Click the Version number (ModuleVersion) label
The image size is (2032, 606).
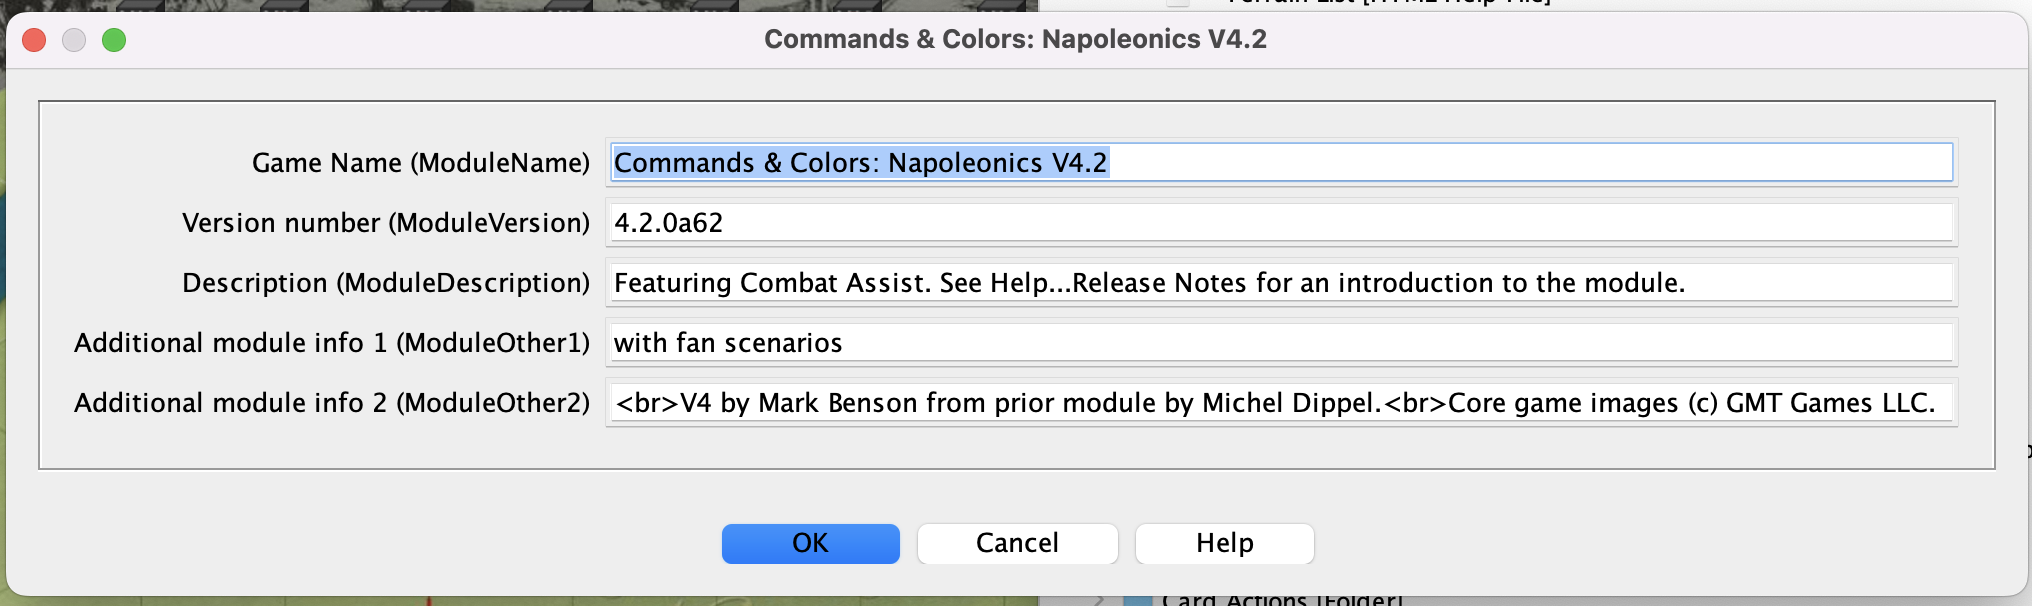click(386, 223)
